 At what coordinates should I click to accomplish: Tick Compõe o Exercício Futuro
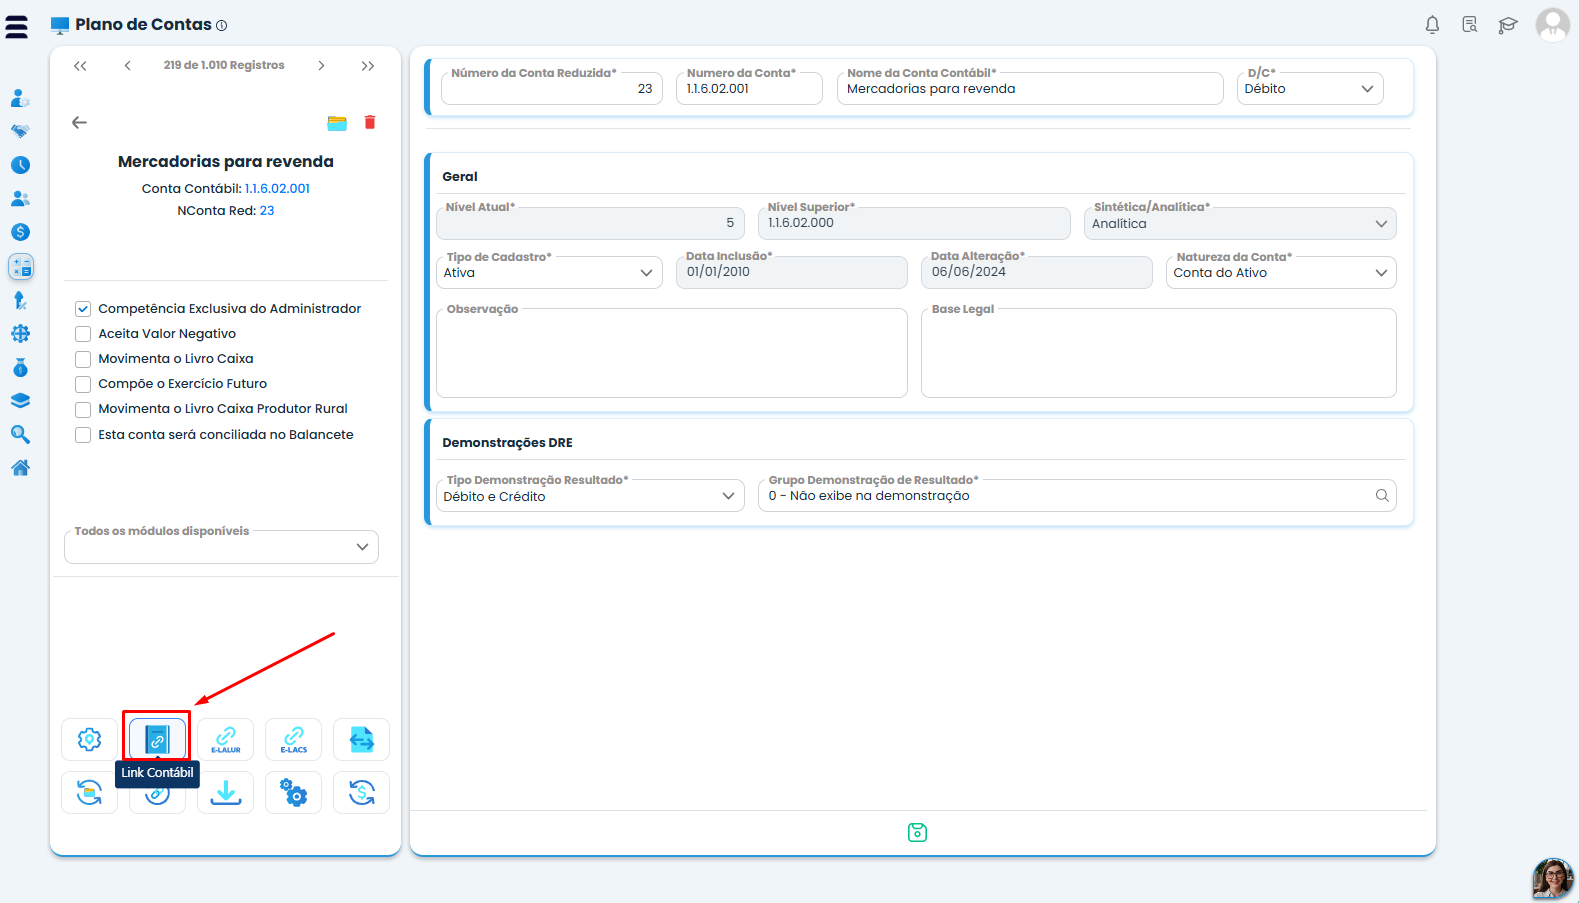[x=83, y=384]
